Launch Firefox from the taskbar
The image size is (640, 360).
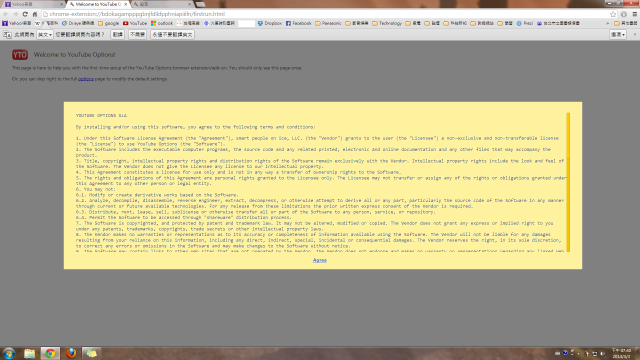(x=71, y=353)
